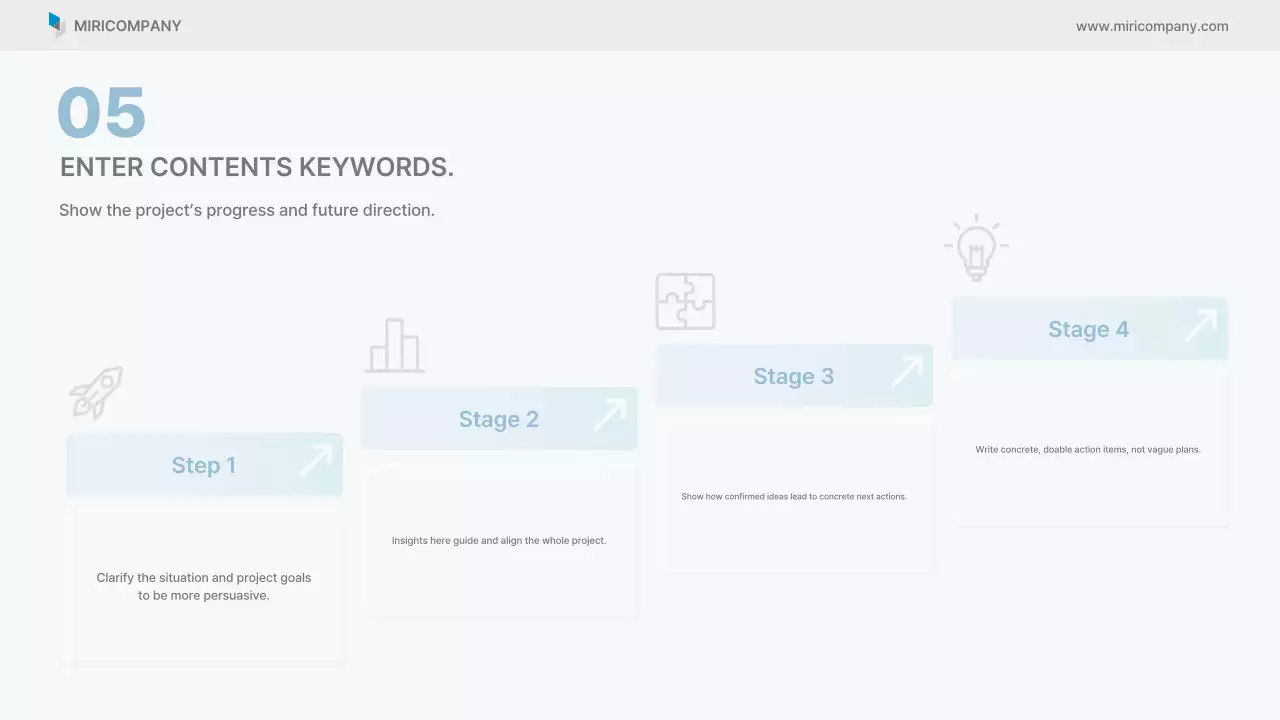
Task: Click the 'Clarify the situation' description text
Action: pyautogui.click(x=204, y=586)
